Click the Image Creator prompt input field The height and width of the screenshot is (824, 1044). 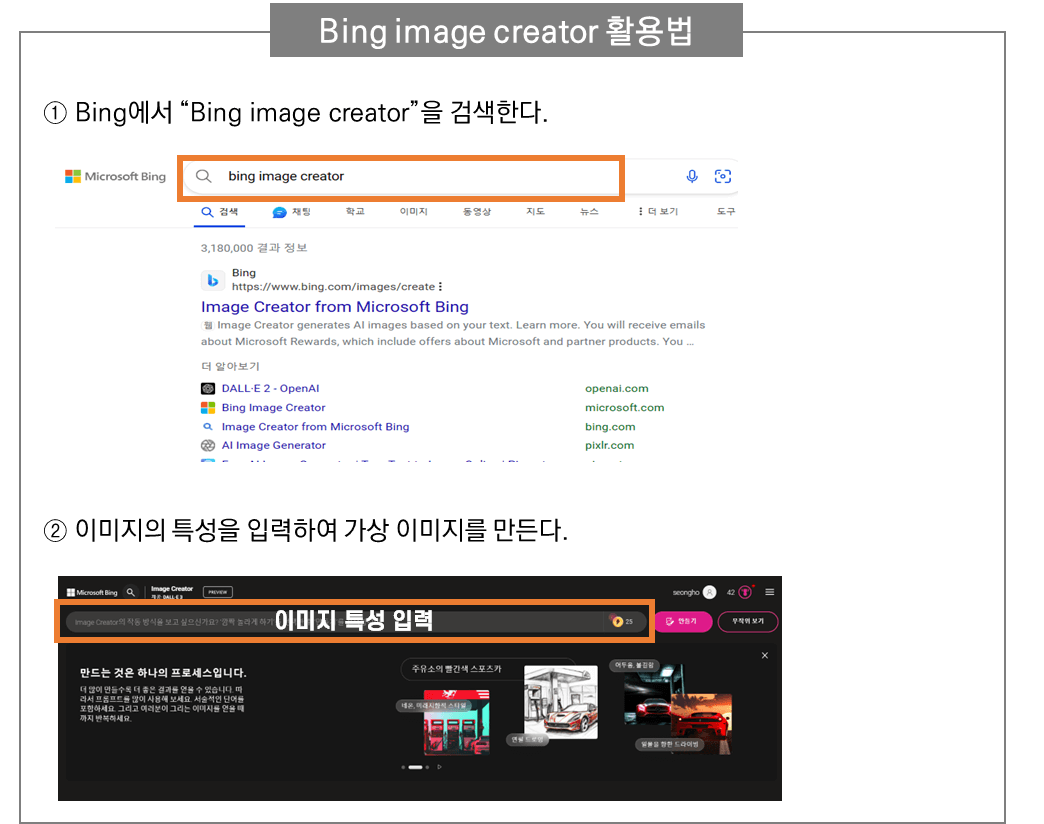[356, 622]
